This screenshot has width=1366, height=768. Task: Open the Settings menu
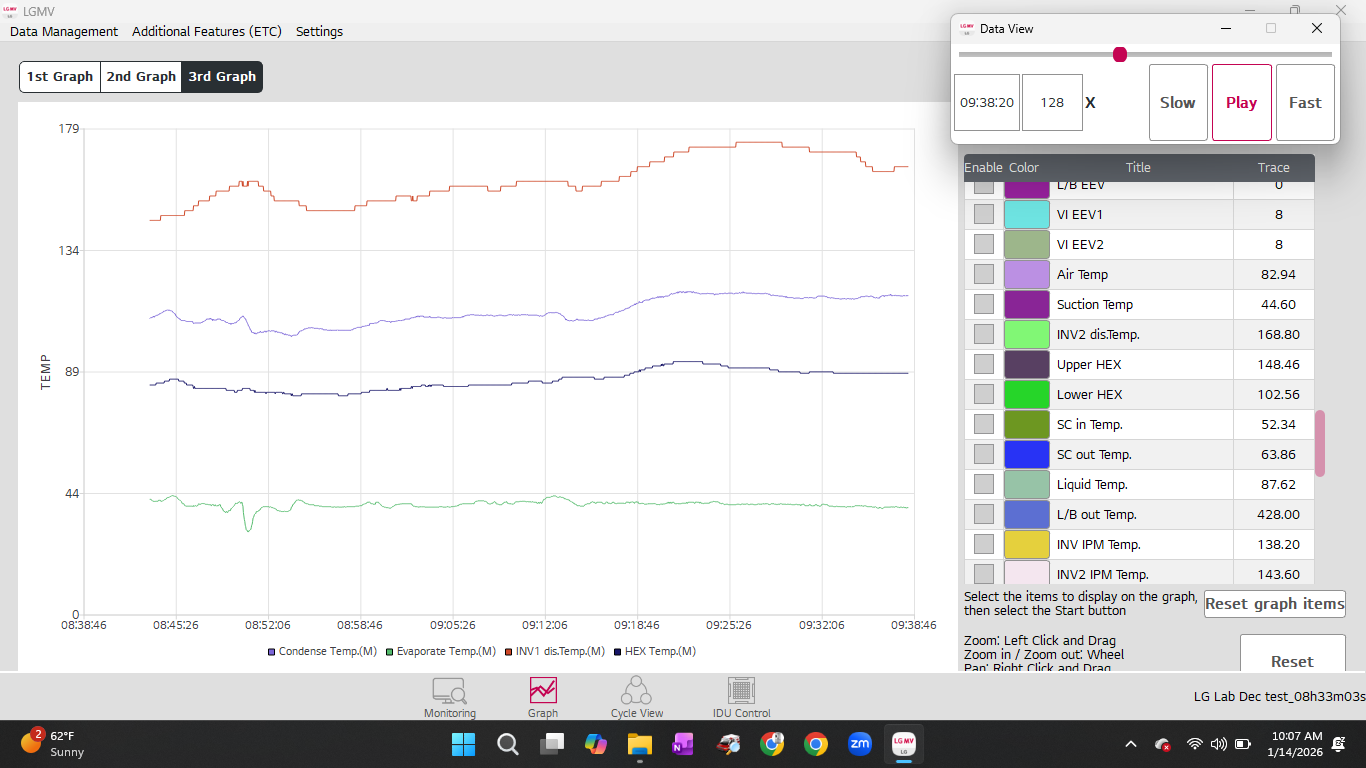tap(319, 31)
